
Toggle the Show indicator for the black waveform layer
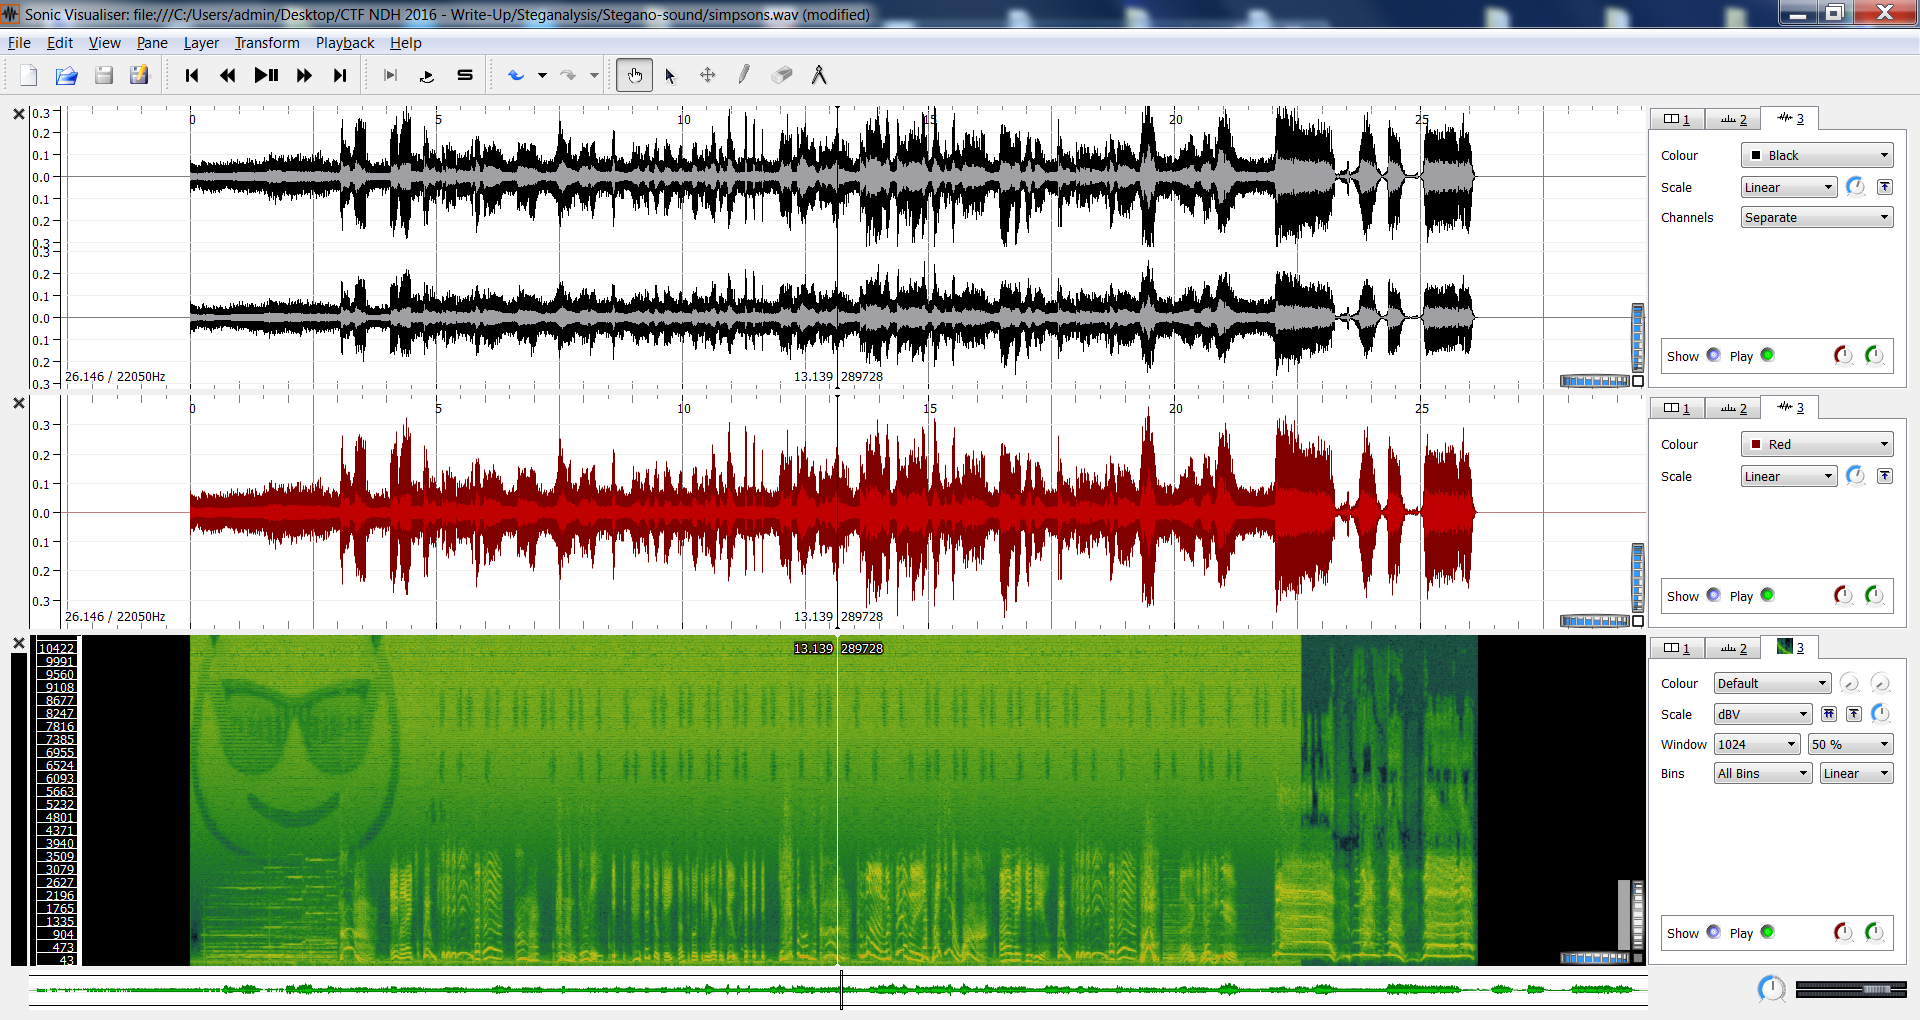pos(1713,355)
